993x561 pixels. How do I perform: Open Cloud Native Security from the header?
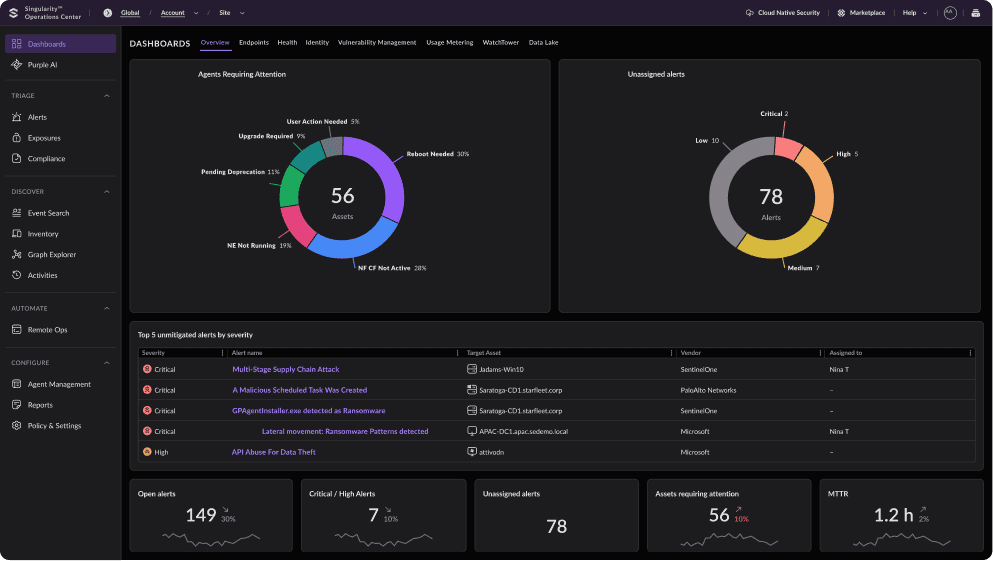[x=782, y=13]
